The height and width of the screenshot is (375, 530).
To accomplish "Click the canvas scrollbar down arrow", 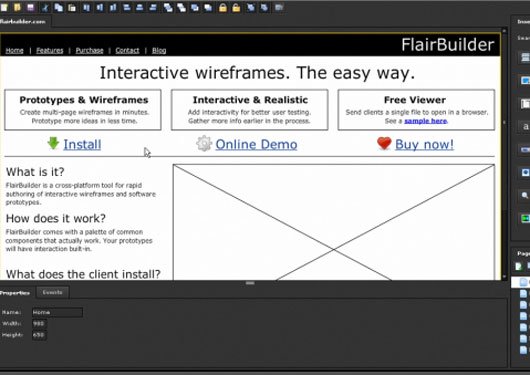I will coord(504,277).
